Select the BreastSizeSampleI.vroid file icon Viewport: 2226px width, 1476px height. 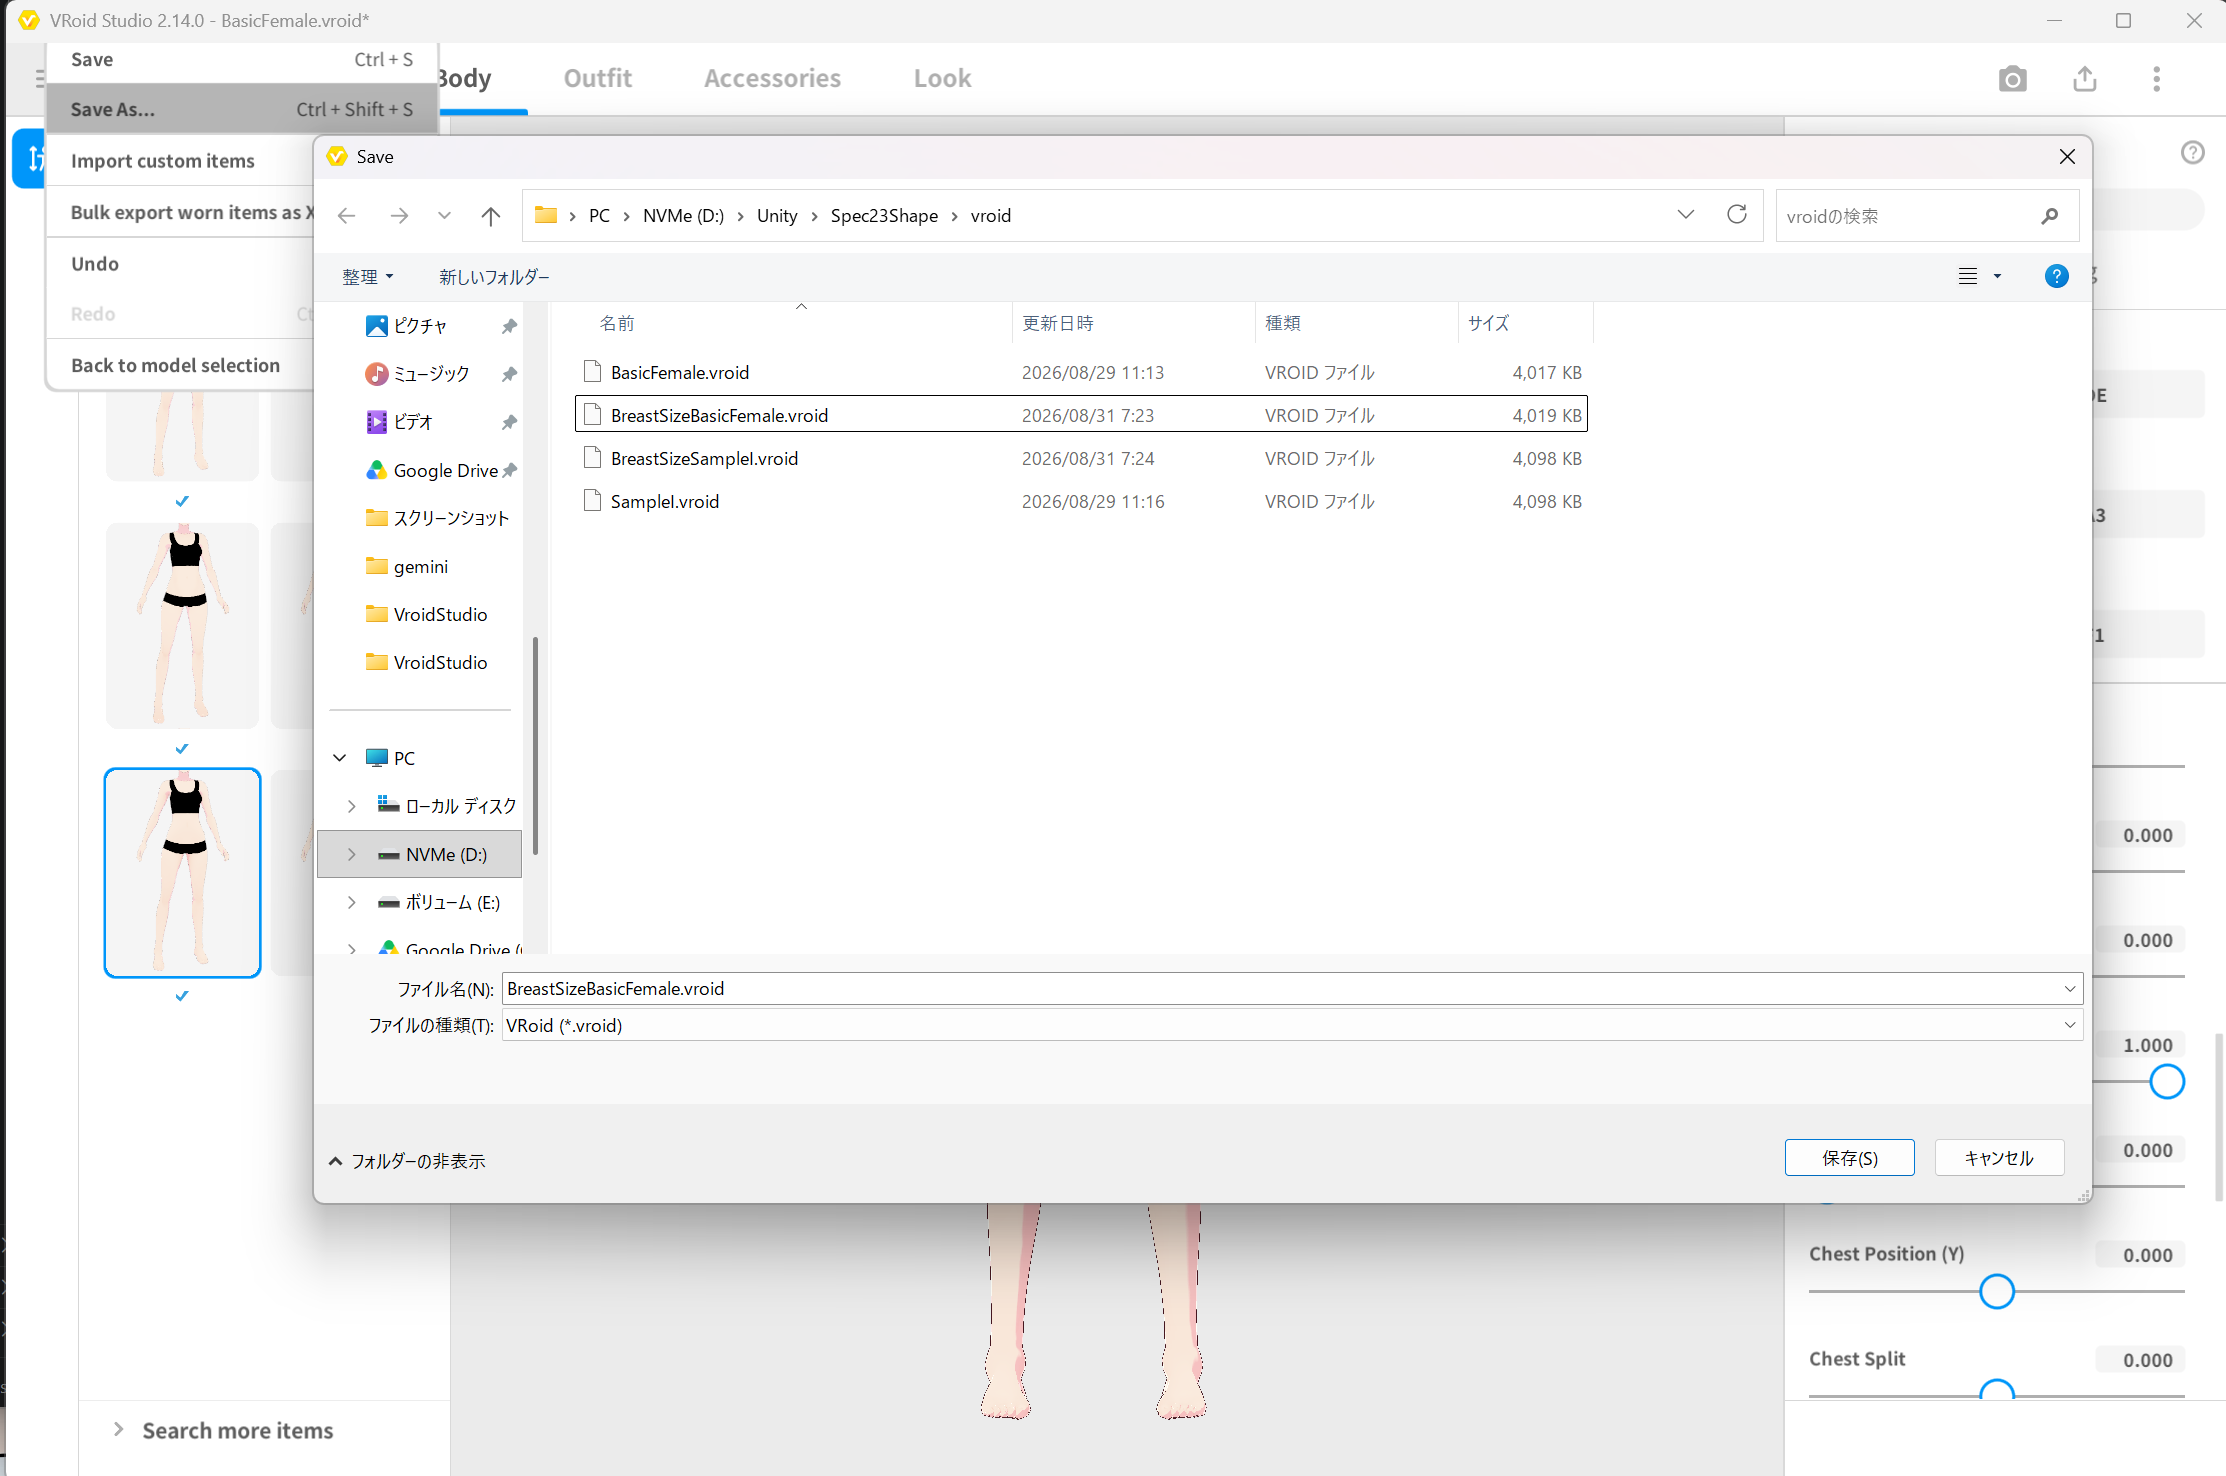click(592, 458)
